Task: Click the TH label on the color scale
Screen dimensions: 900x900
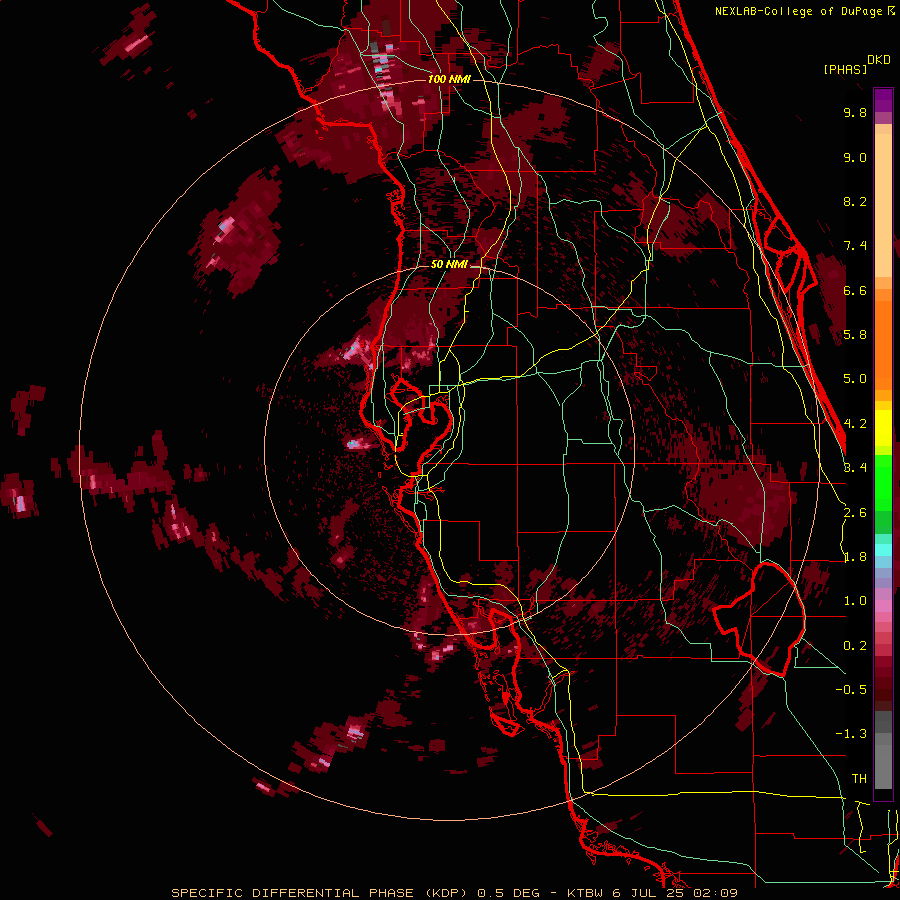Action: (x=859, y=779)
